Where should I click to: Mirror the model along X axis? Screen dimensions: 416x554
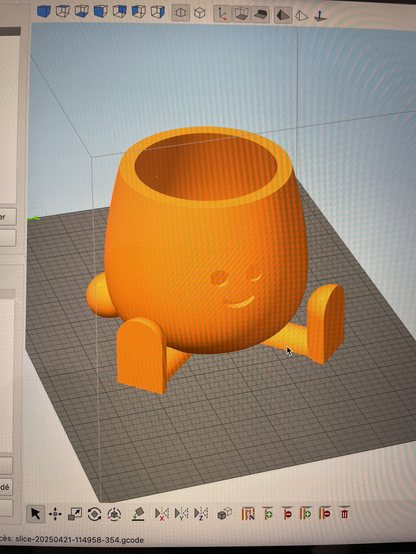[162, 514]
